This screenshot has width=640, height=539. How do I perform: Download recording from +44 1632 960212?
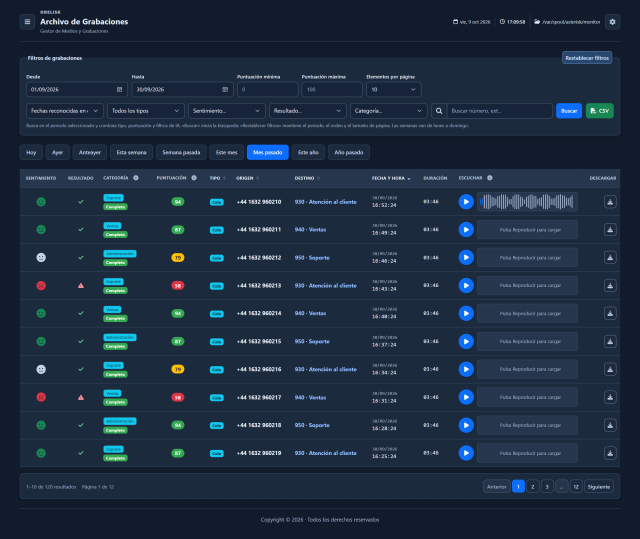[x=610, y=257]
